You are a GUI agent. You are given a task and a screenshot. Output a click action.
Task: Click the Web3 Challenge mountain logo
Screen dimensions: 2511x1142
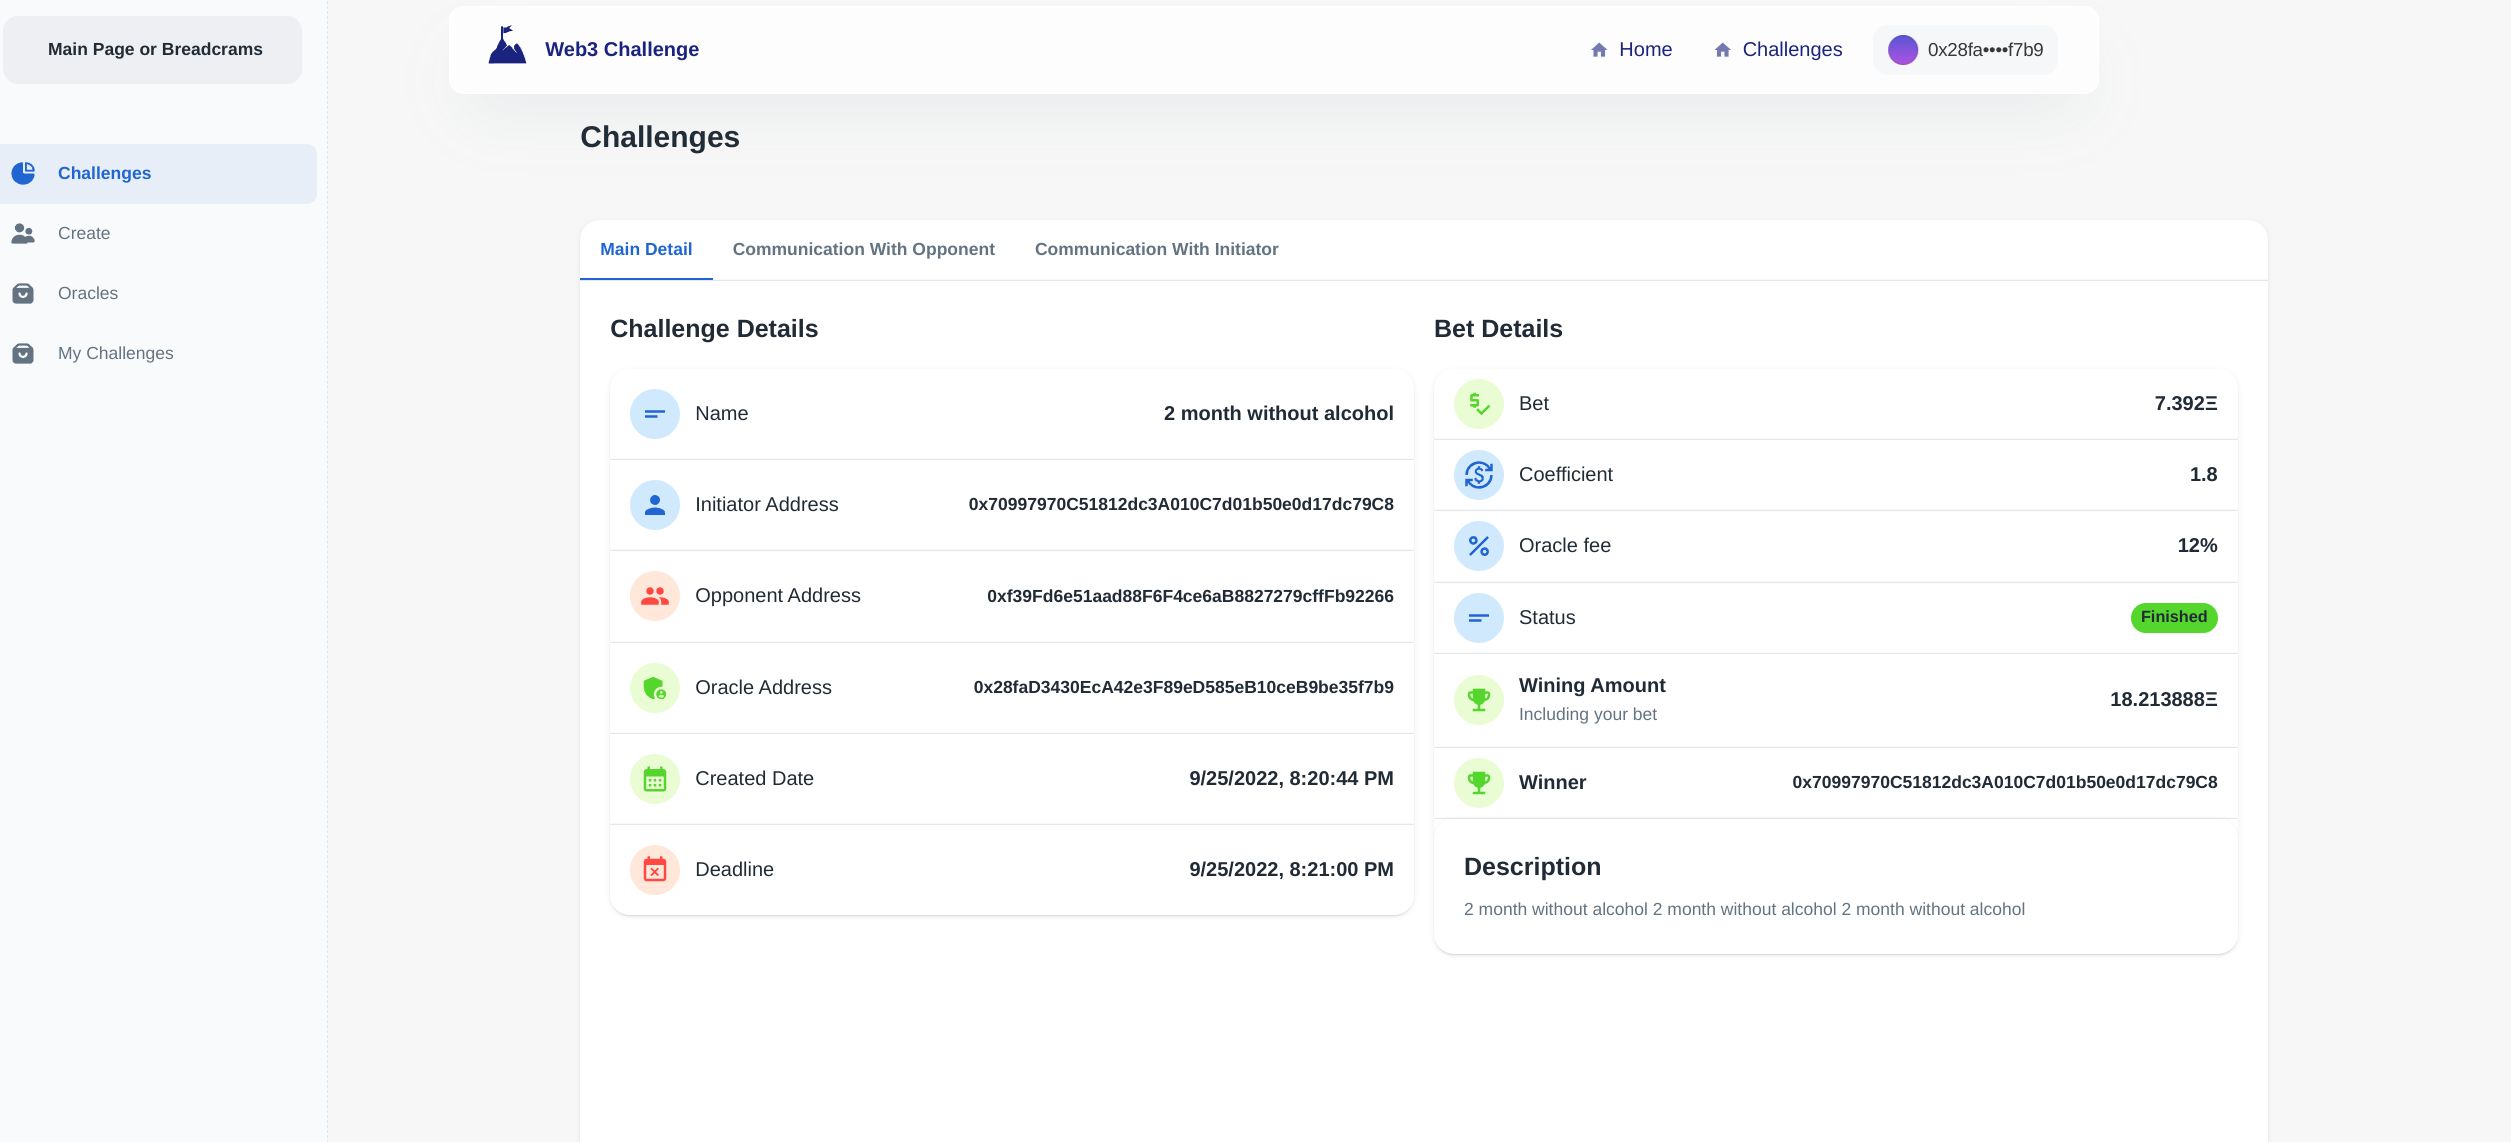coord(507,46)
